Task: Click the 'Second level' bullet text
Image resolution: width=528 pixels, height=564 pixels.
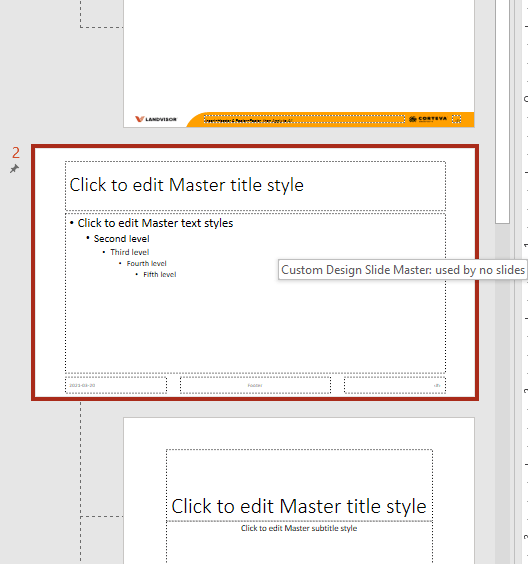Action: [122, 239]
